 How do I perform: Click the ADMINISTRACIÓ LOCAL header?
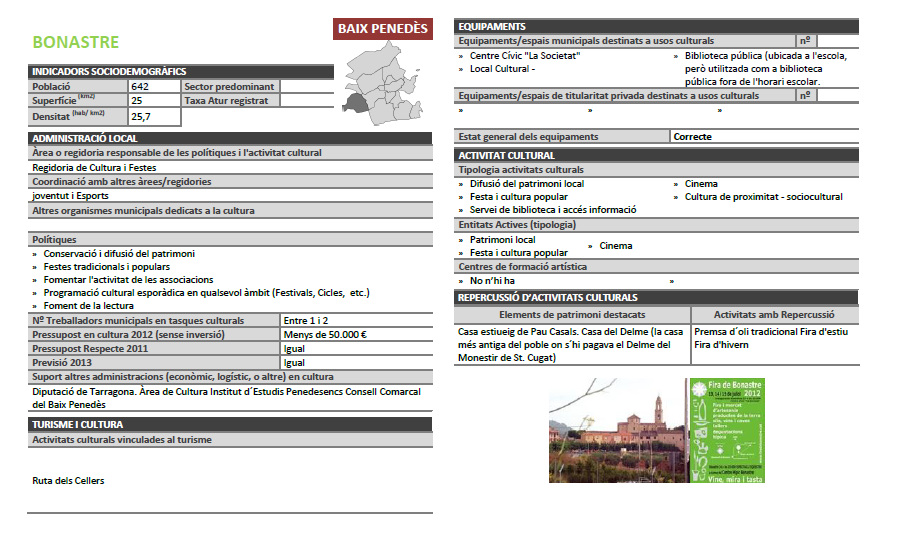[230, 138]
